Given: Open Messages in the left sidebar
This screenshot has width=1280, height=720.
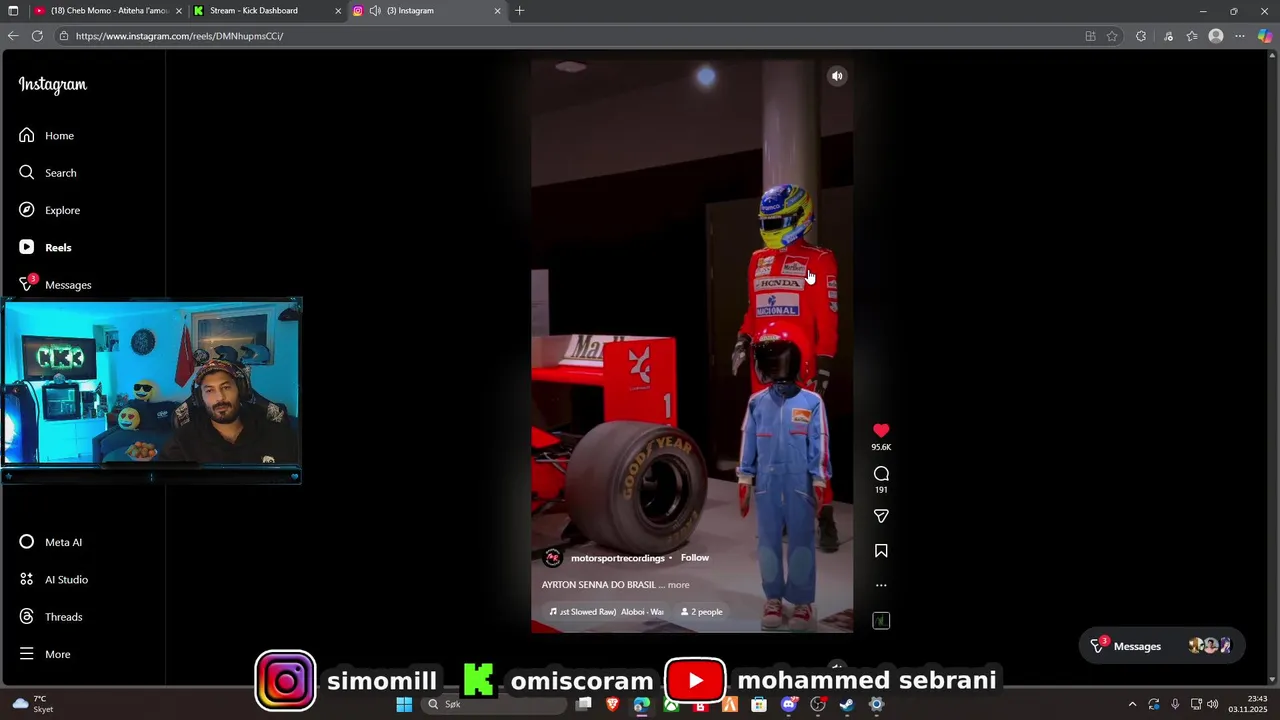Looking at the screenshot, I should click(x=55, y=284).
